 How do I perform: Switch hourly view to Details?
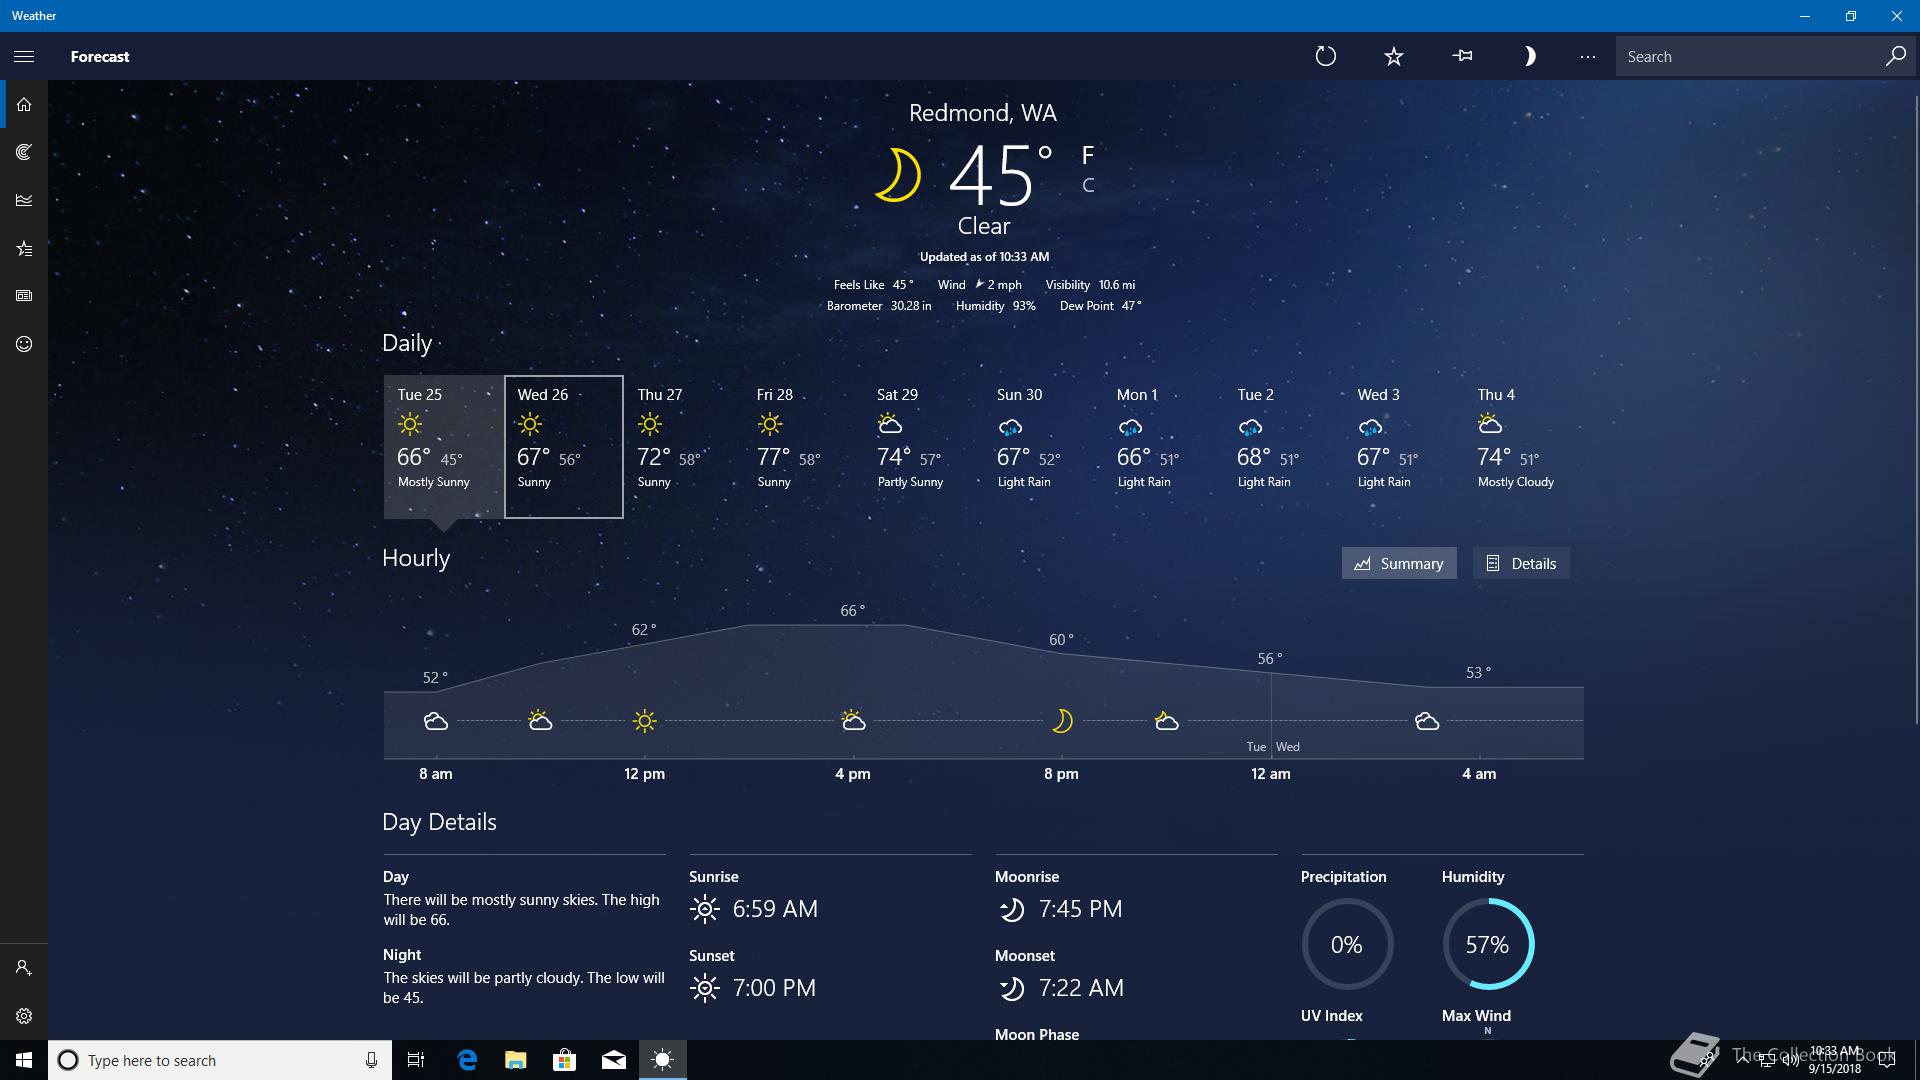(1520, 563)
